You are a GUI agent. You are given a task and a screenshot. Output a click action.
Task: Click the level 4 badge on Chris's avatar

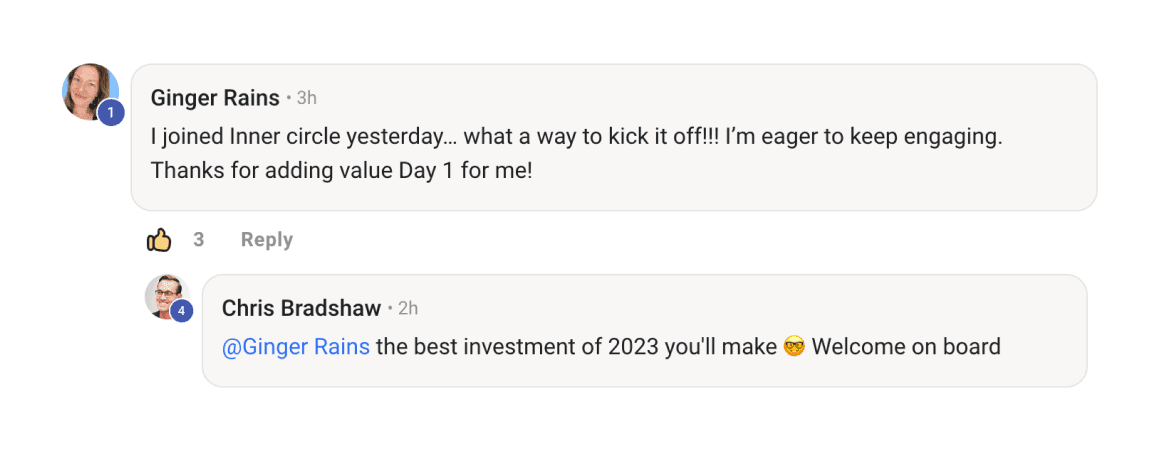[x=181, y=311]
